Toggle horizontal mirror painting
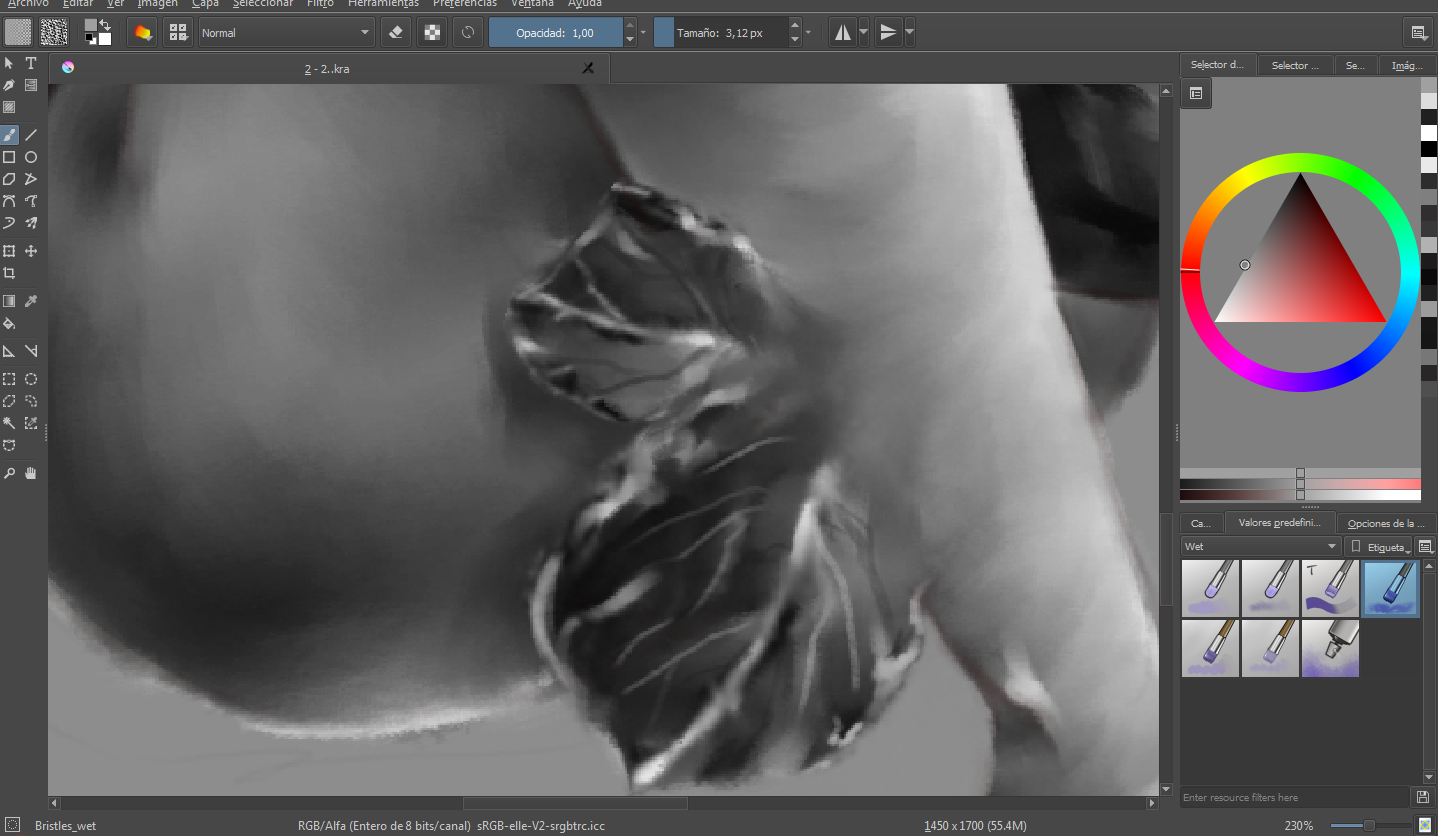 [x=843, y=33]
